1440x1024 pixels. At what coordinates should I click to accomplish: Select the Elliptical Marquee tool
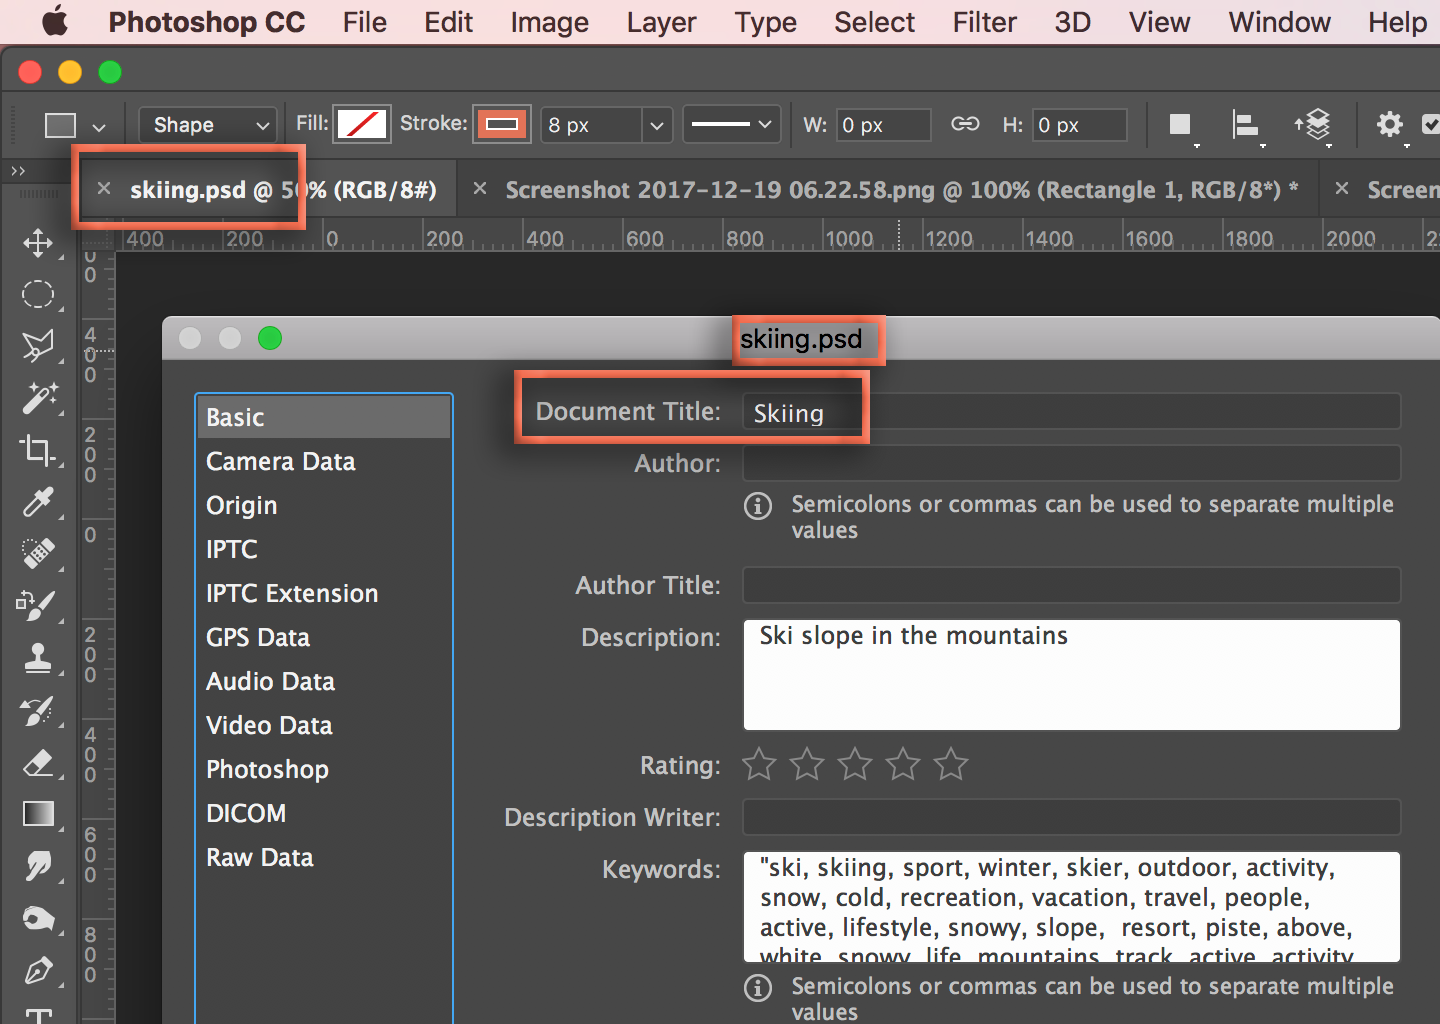(38, 294)
